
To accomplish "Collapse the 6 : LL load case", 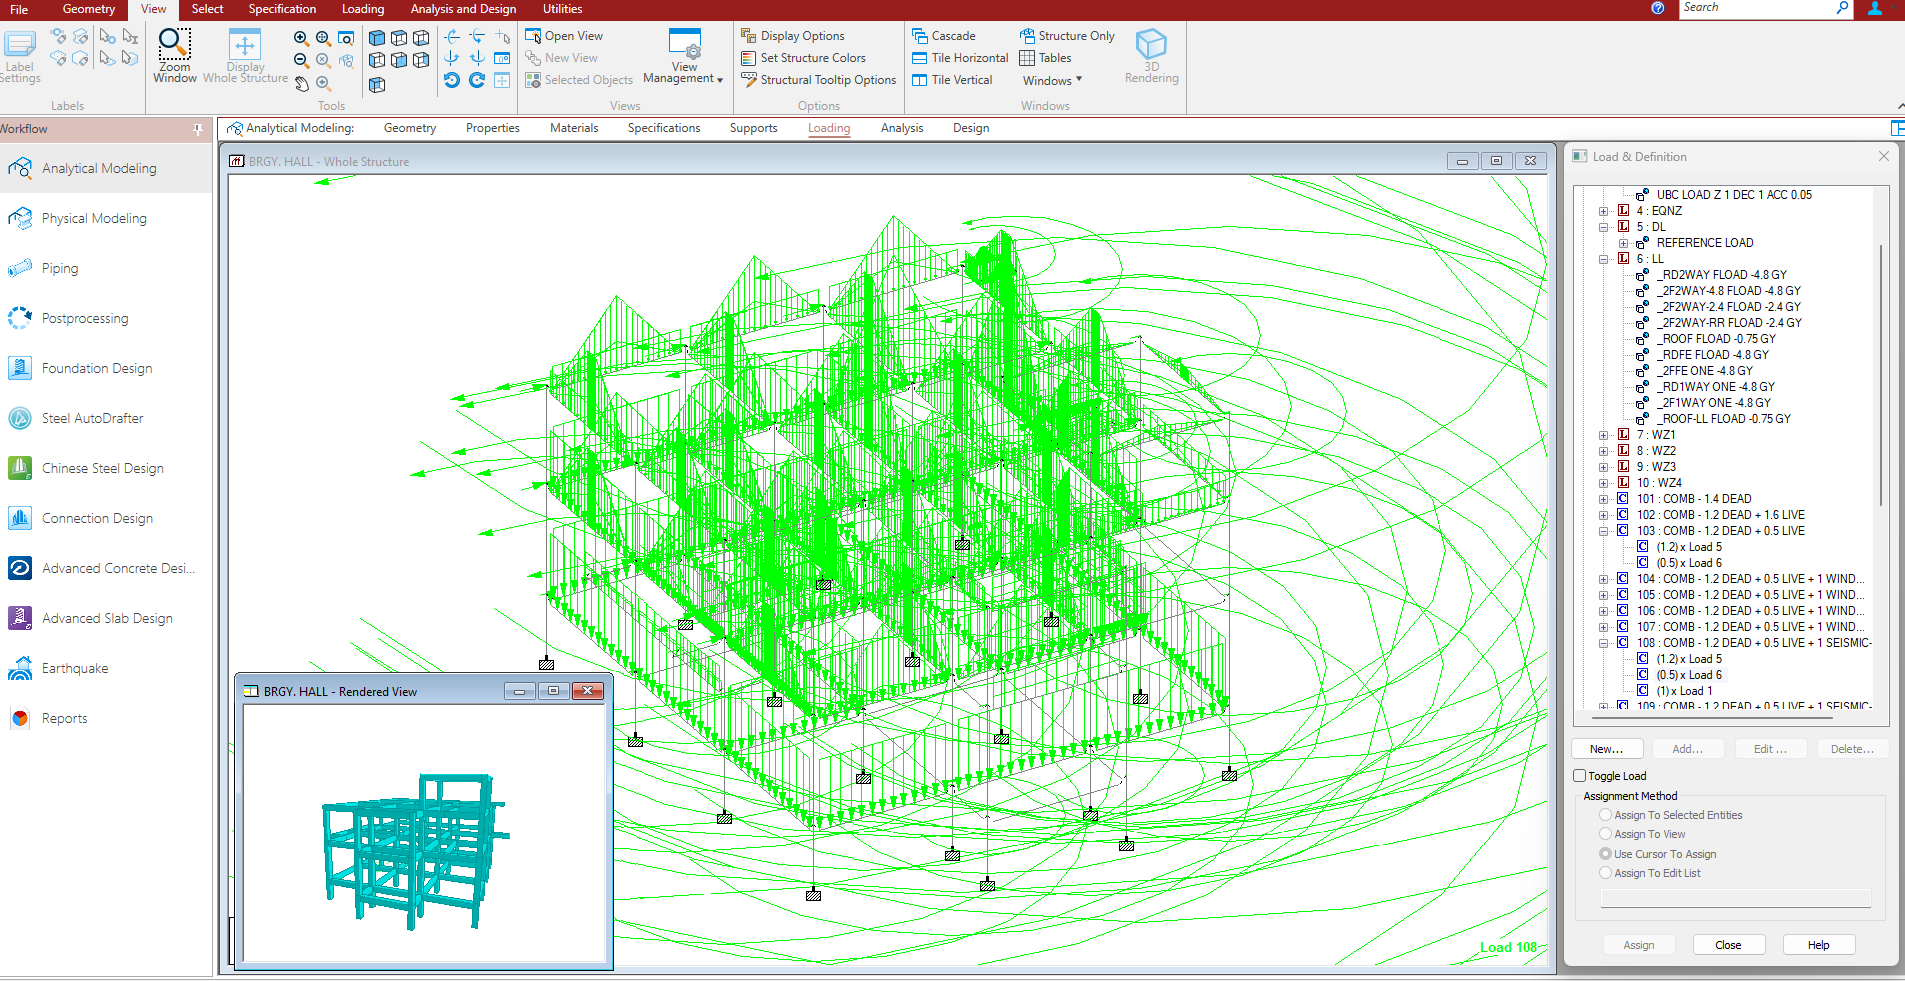I will click(1604, 259).
